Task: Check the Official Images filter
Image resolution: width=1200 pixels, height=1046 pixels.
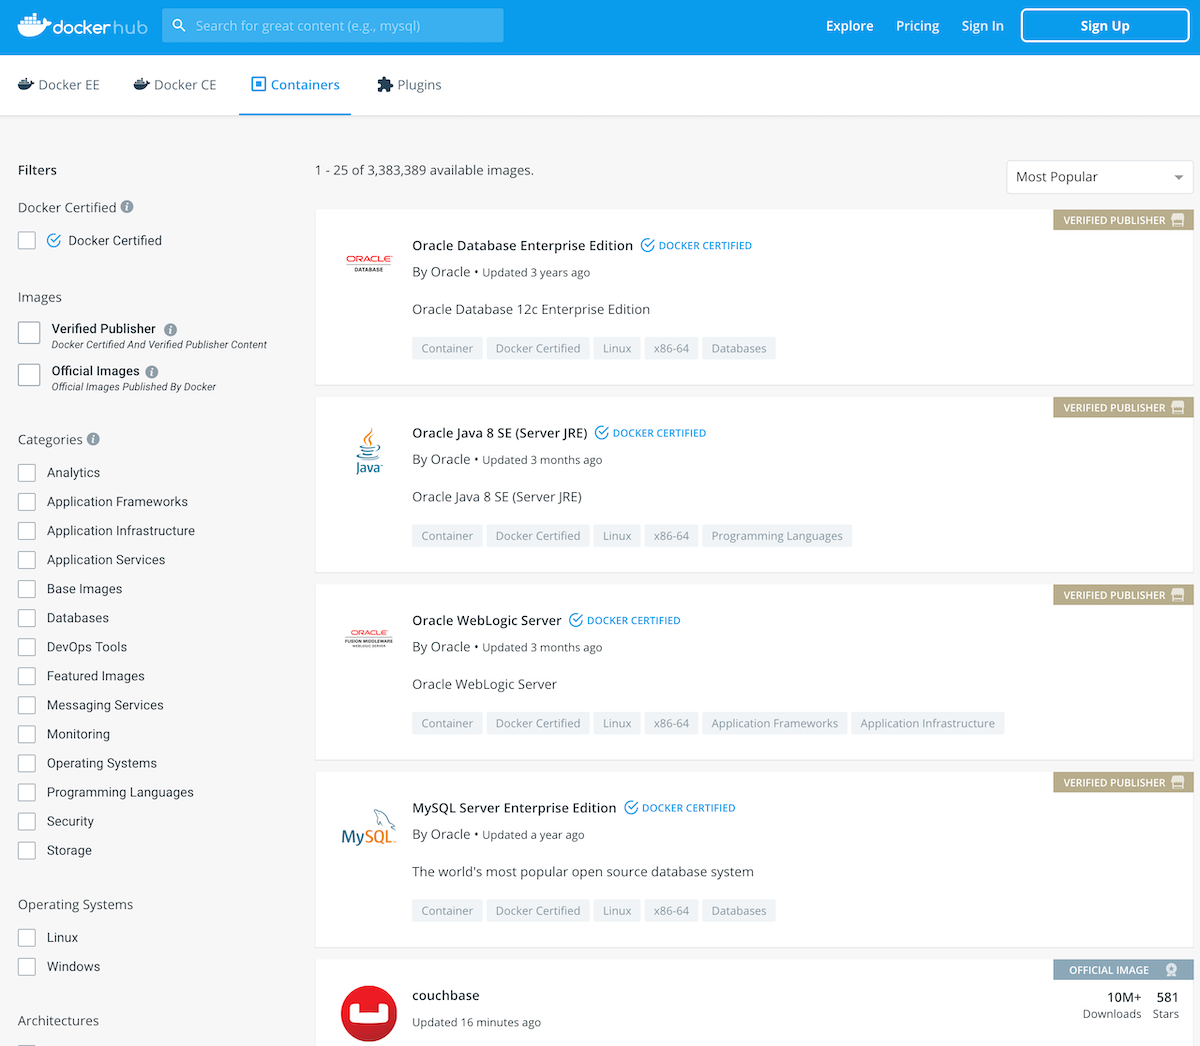Action: coord(28,374)
